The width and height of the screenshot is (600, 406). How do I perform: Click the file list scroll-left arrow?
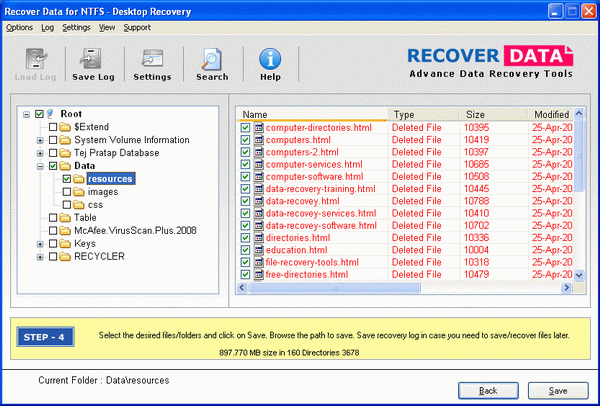(242, 287)
